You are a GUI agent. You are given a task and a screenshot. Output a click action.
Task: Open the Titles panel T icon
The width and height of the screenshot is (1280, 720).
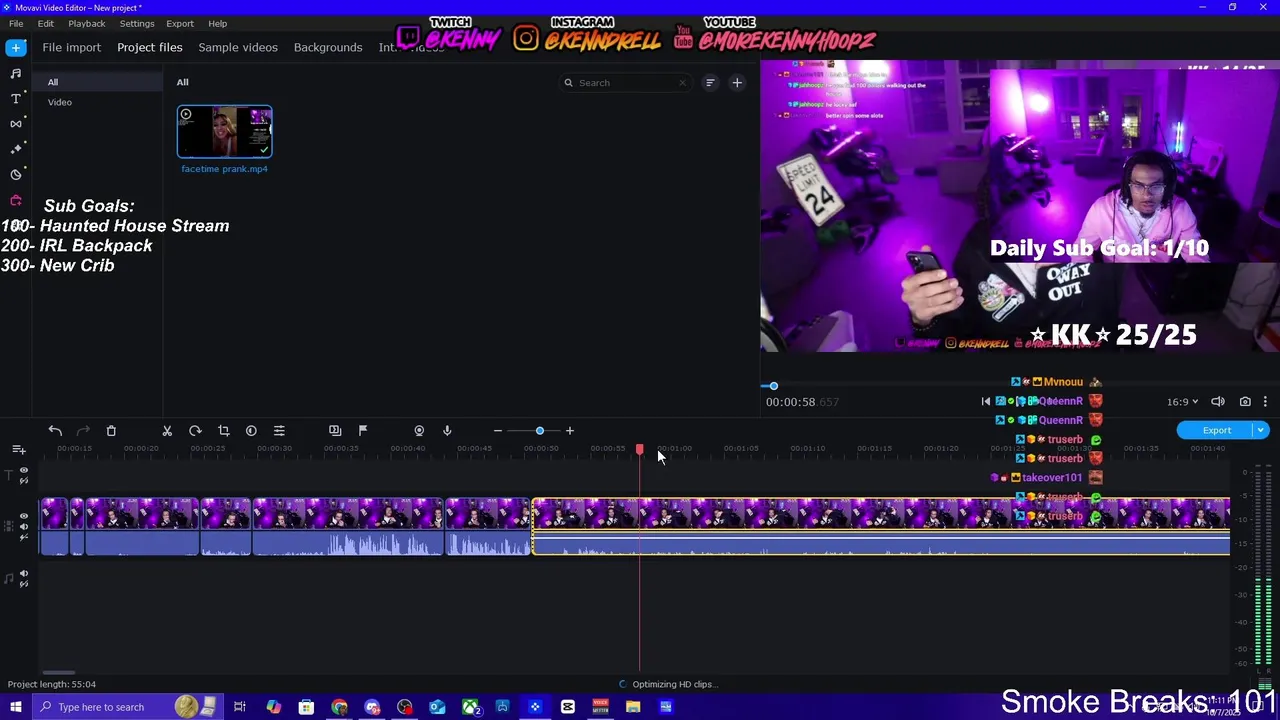tap(16, 98)
